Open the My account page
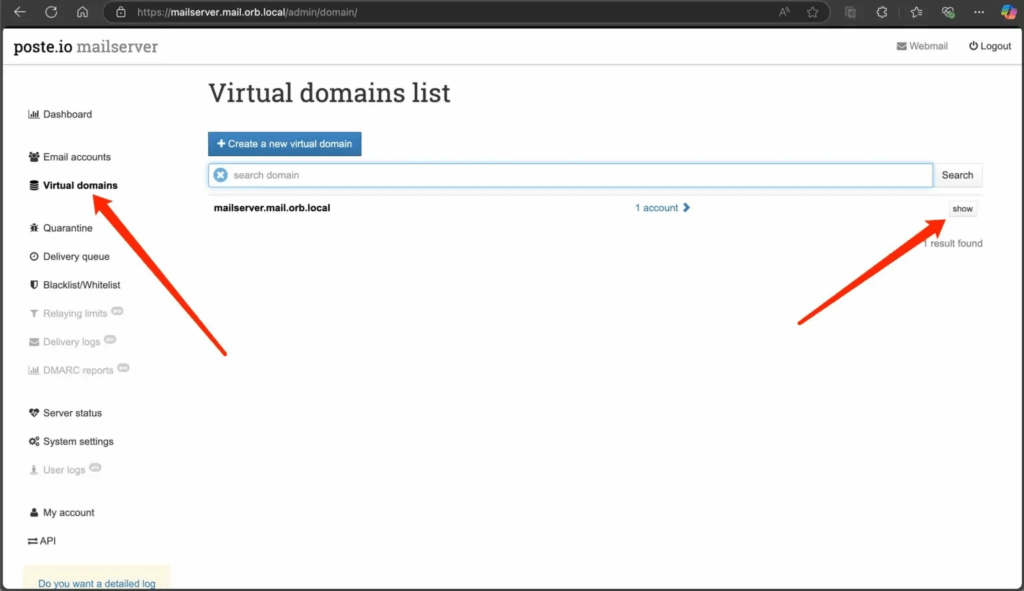 click(x=68, y=513)
